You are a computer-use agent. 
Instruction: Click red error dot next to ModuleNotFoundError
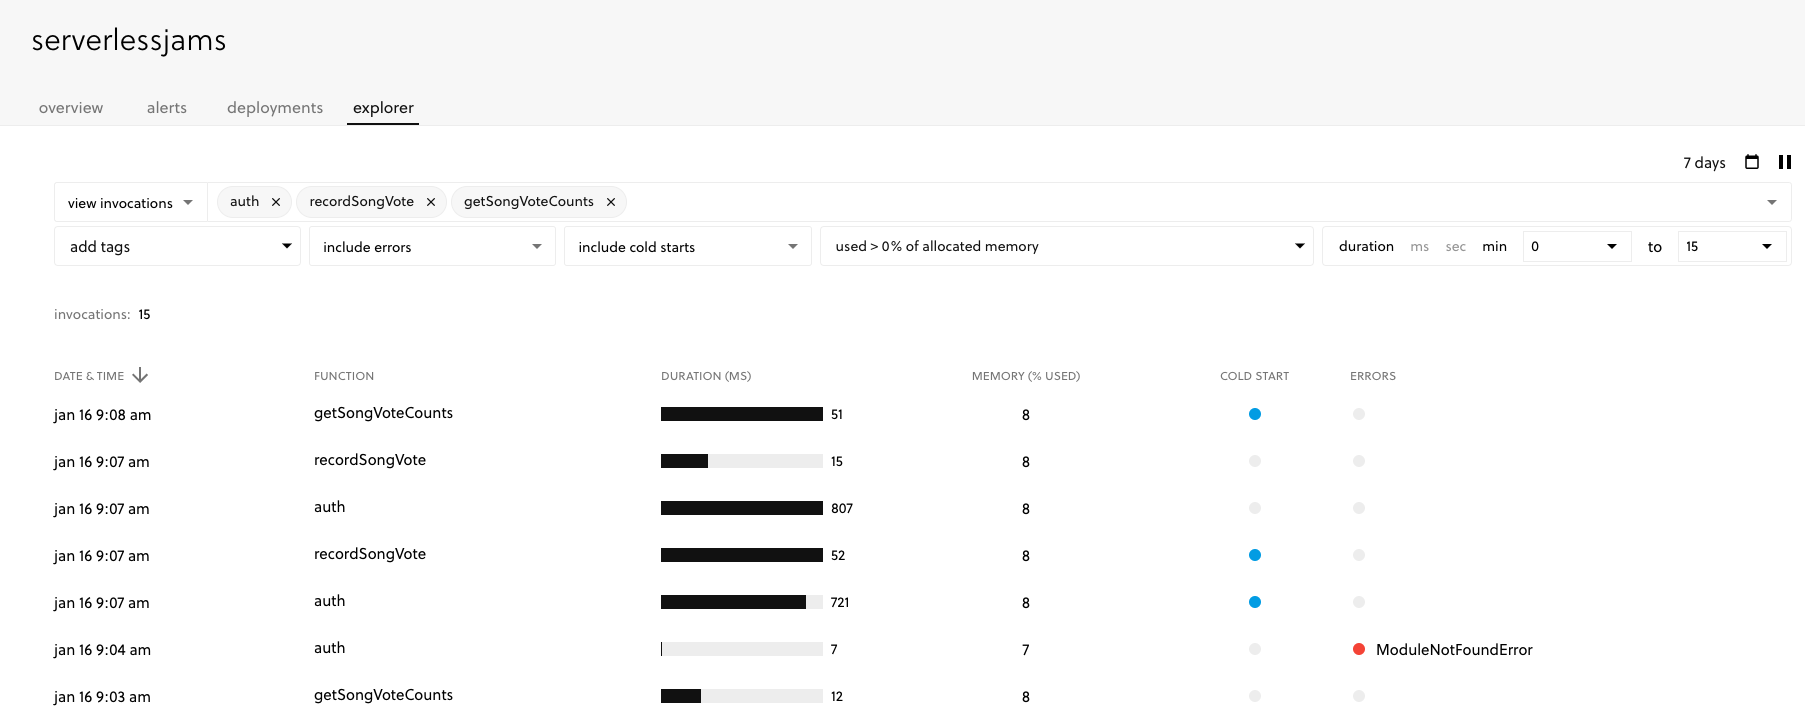pyautogui.click(x=1358, y=649)
